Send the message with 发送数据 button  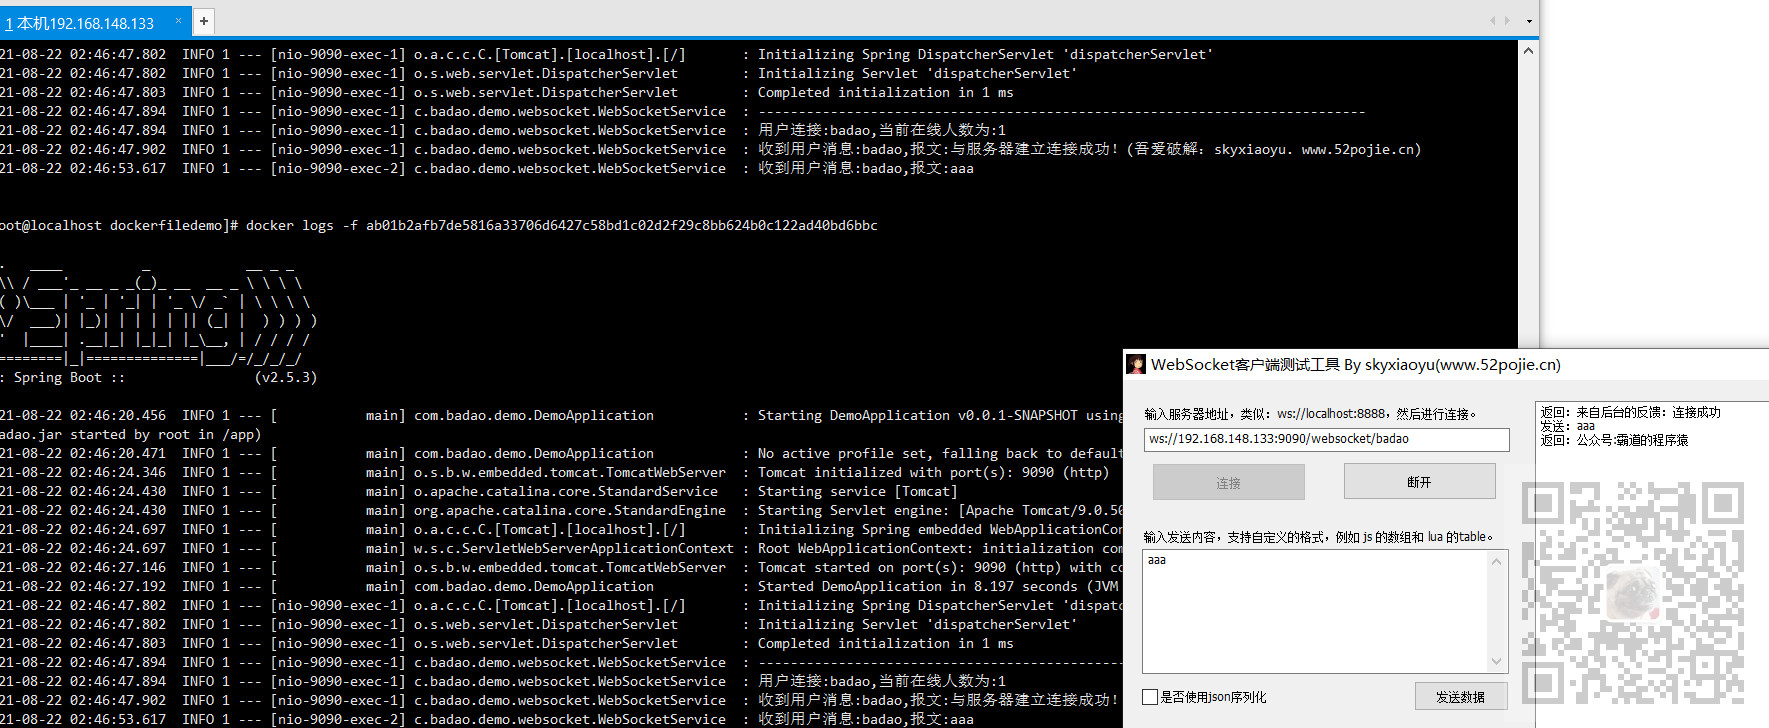pyautogui.click(x=1460, y=696)
